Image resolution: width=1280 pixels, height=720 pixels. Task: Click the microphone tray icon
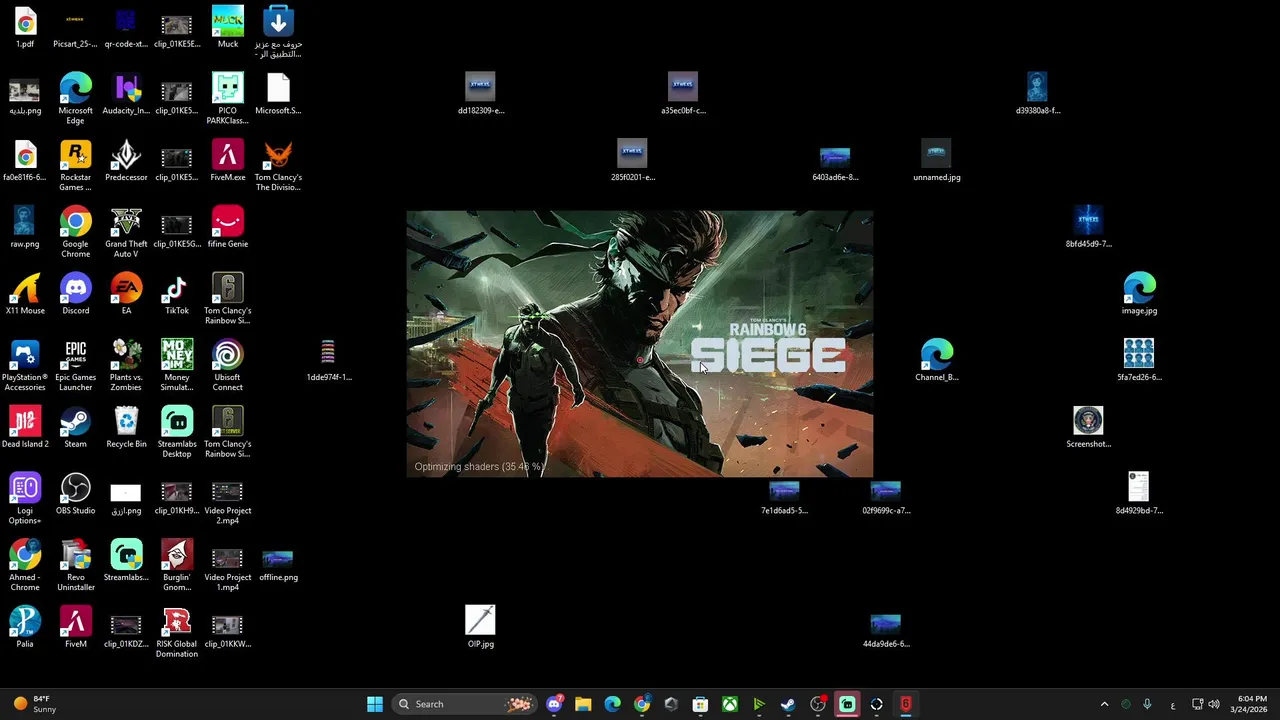pyautogui.click(x=1147, y=704)
